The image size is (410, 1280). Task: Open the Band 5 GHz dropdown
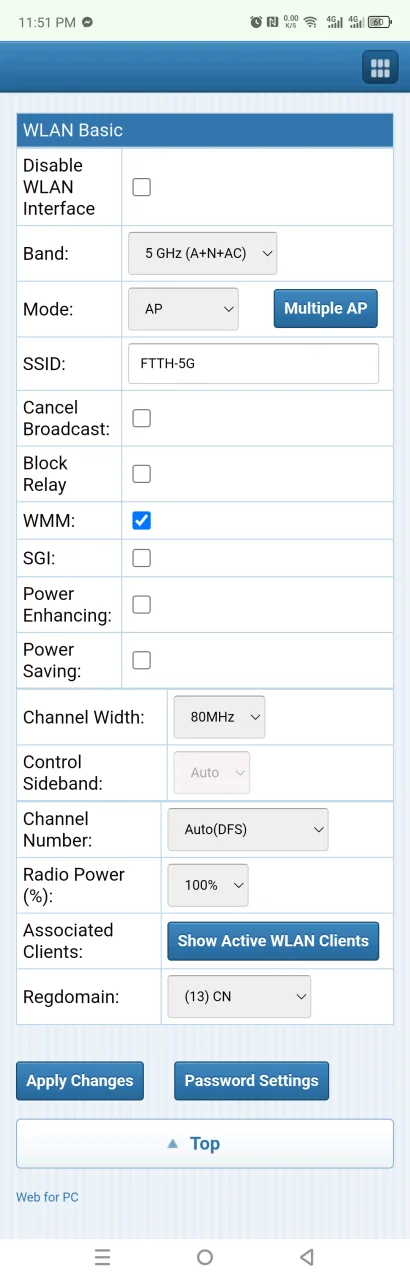coord(203,253)
